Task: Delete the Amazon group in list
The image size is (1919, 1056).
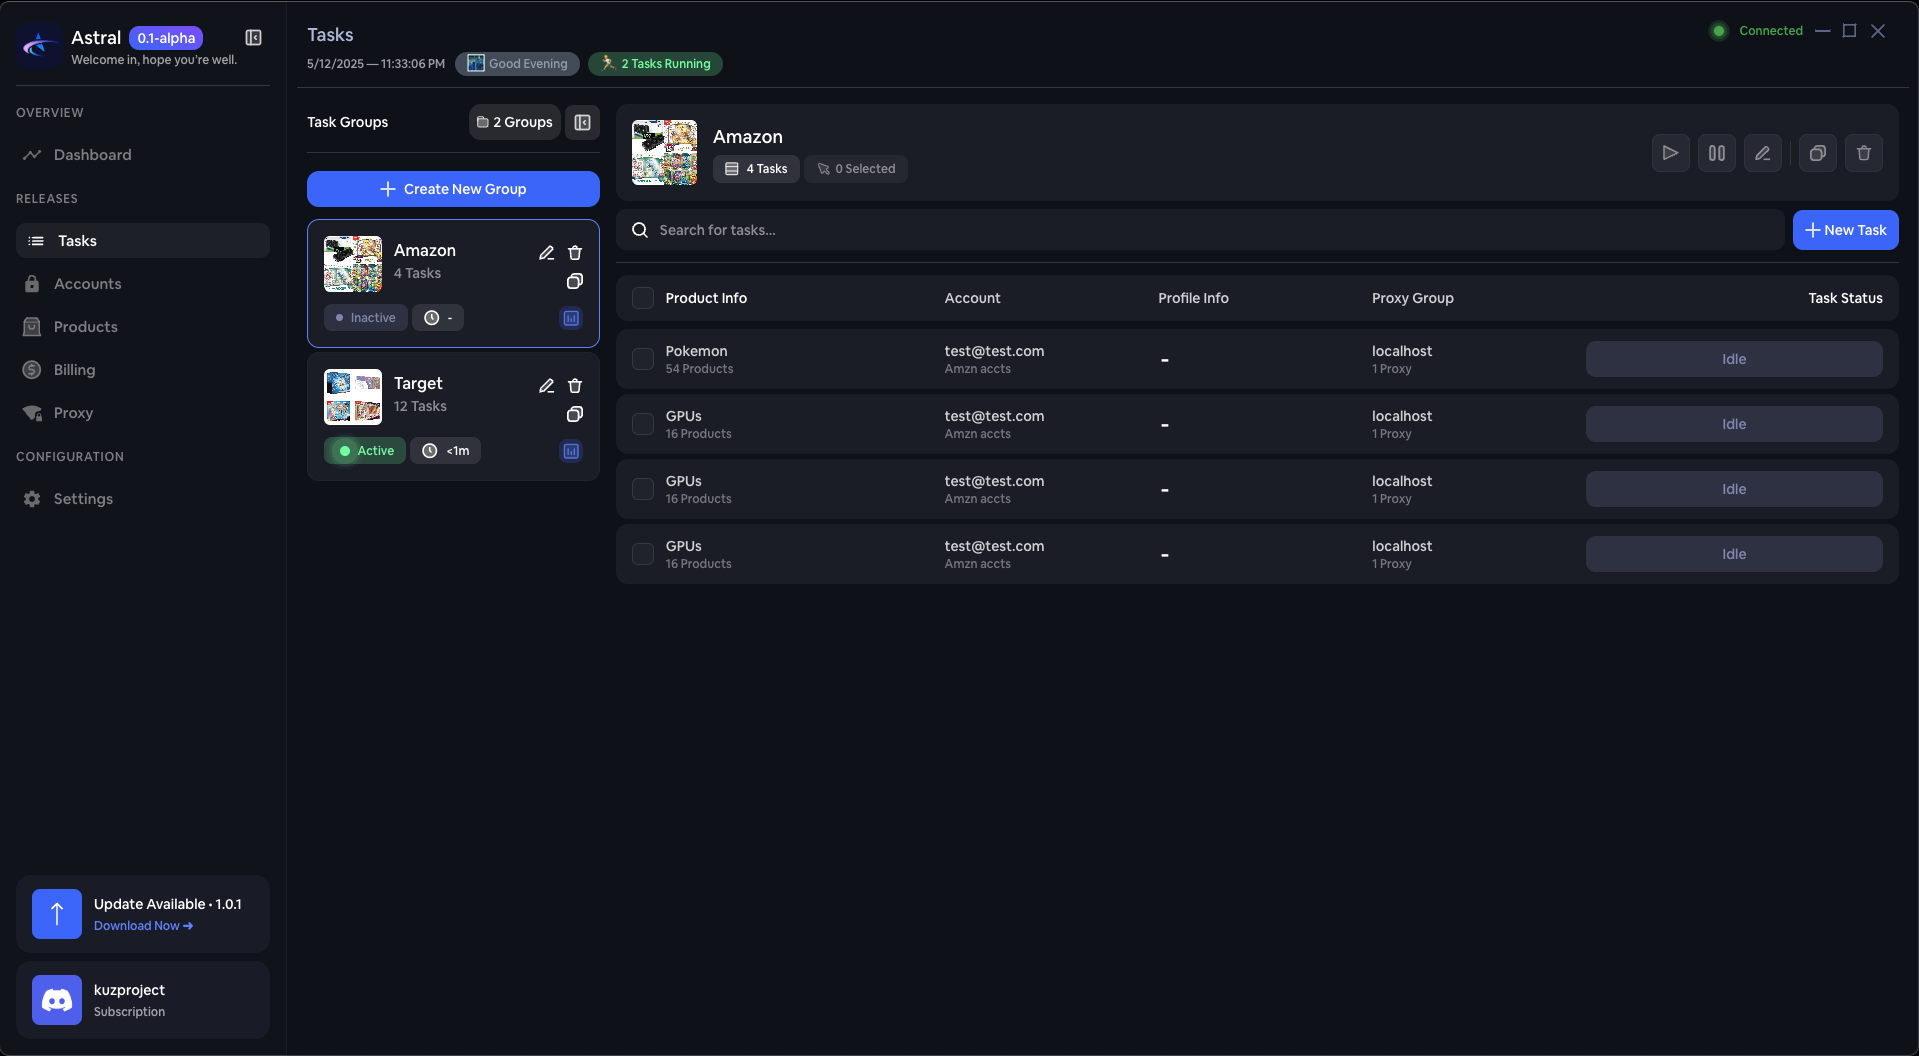Action: (575, 253)
